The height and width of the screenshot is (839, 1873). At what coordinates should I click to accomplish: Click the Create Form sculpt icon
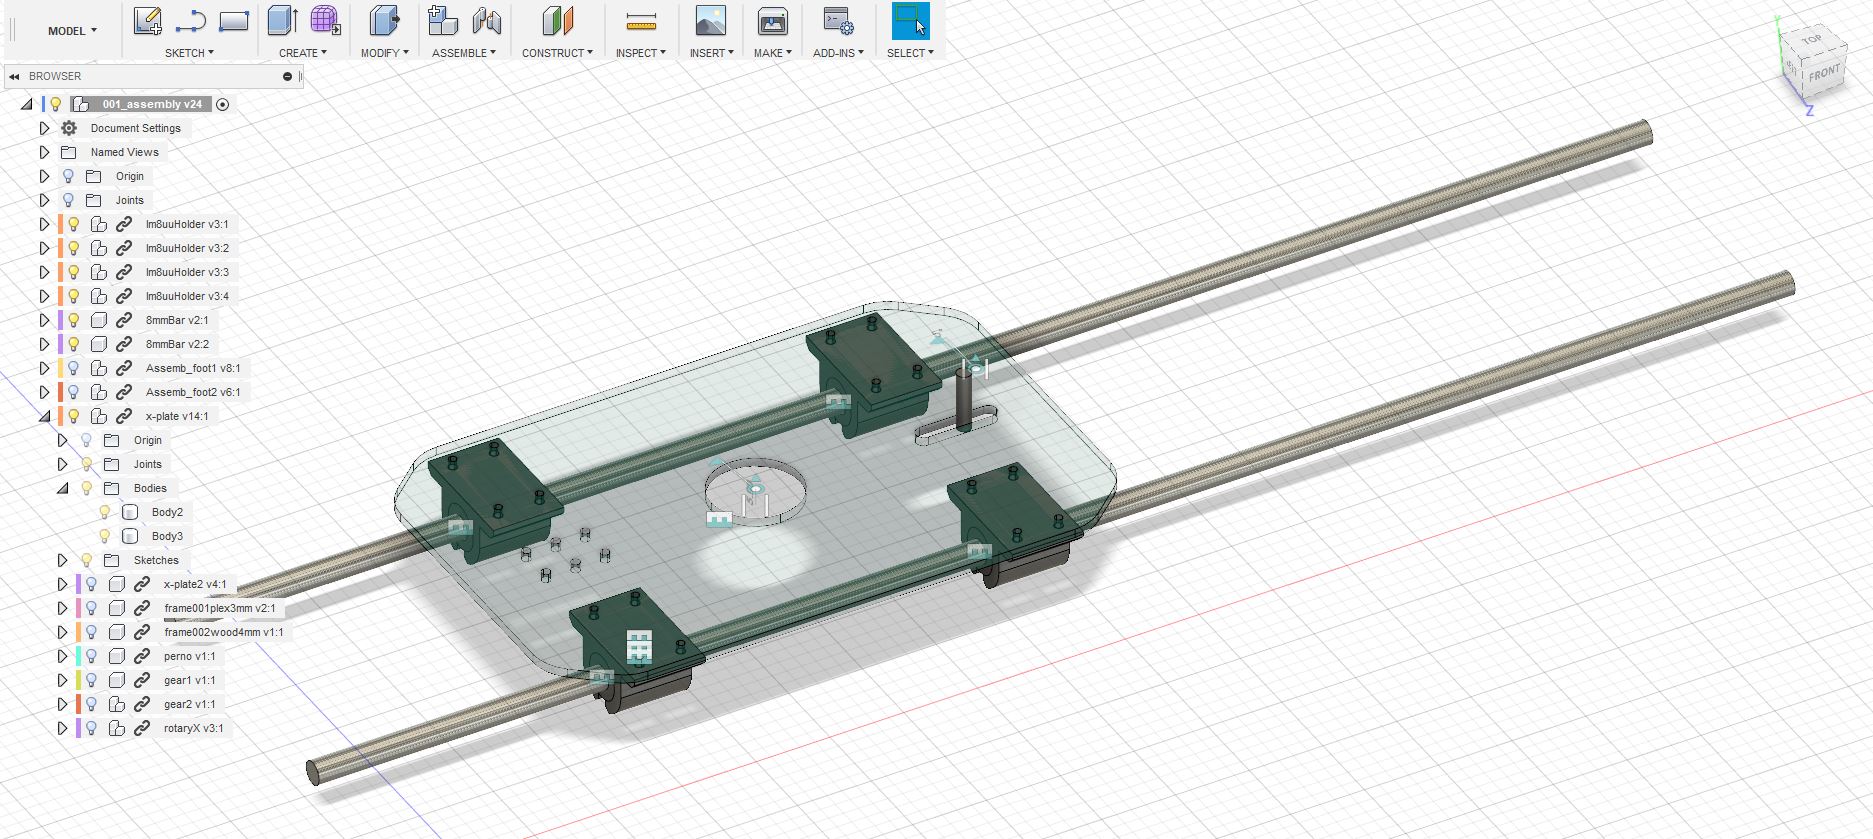tap(325, 21)
